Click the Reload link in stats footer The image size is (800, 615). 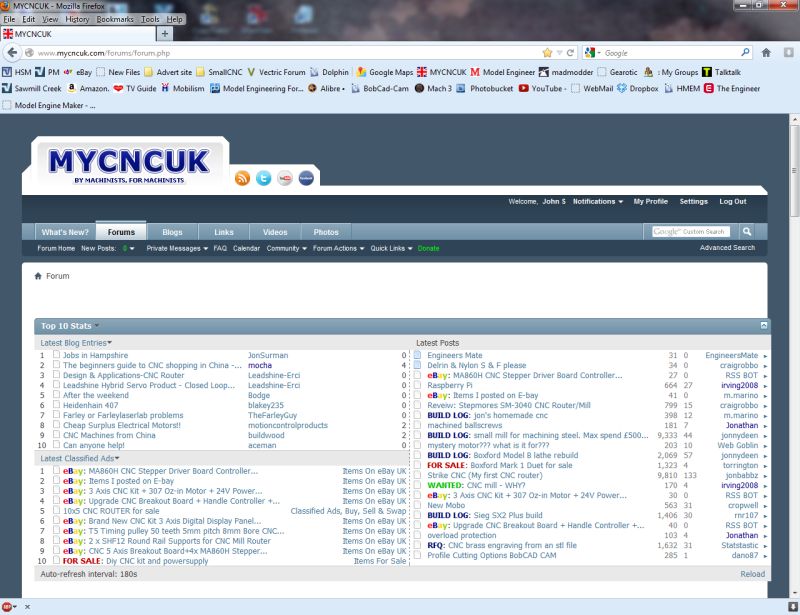752,574
